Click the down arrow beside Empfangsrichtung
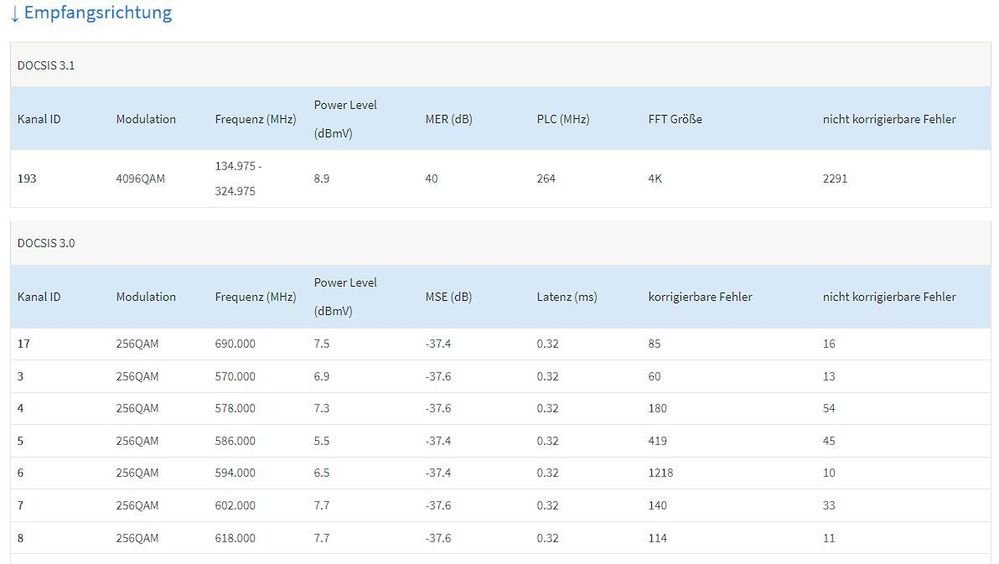The height and width of the screenshot is (564, 999). click(x=14, y=14)
